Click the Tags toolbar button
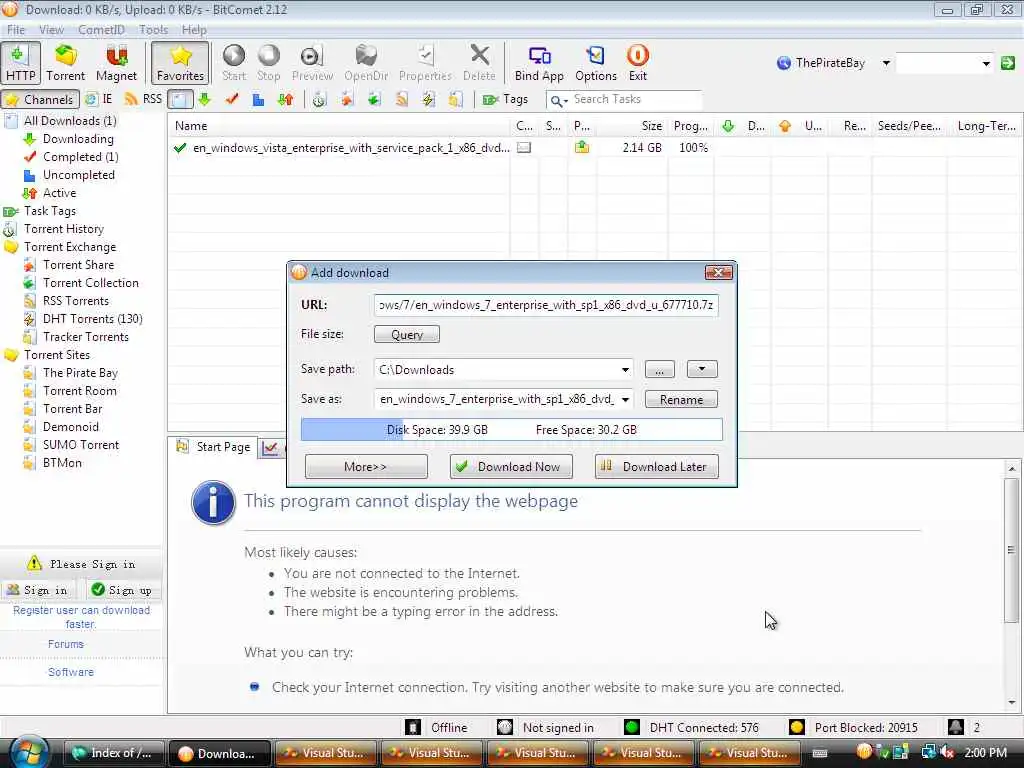 point(505,99)
